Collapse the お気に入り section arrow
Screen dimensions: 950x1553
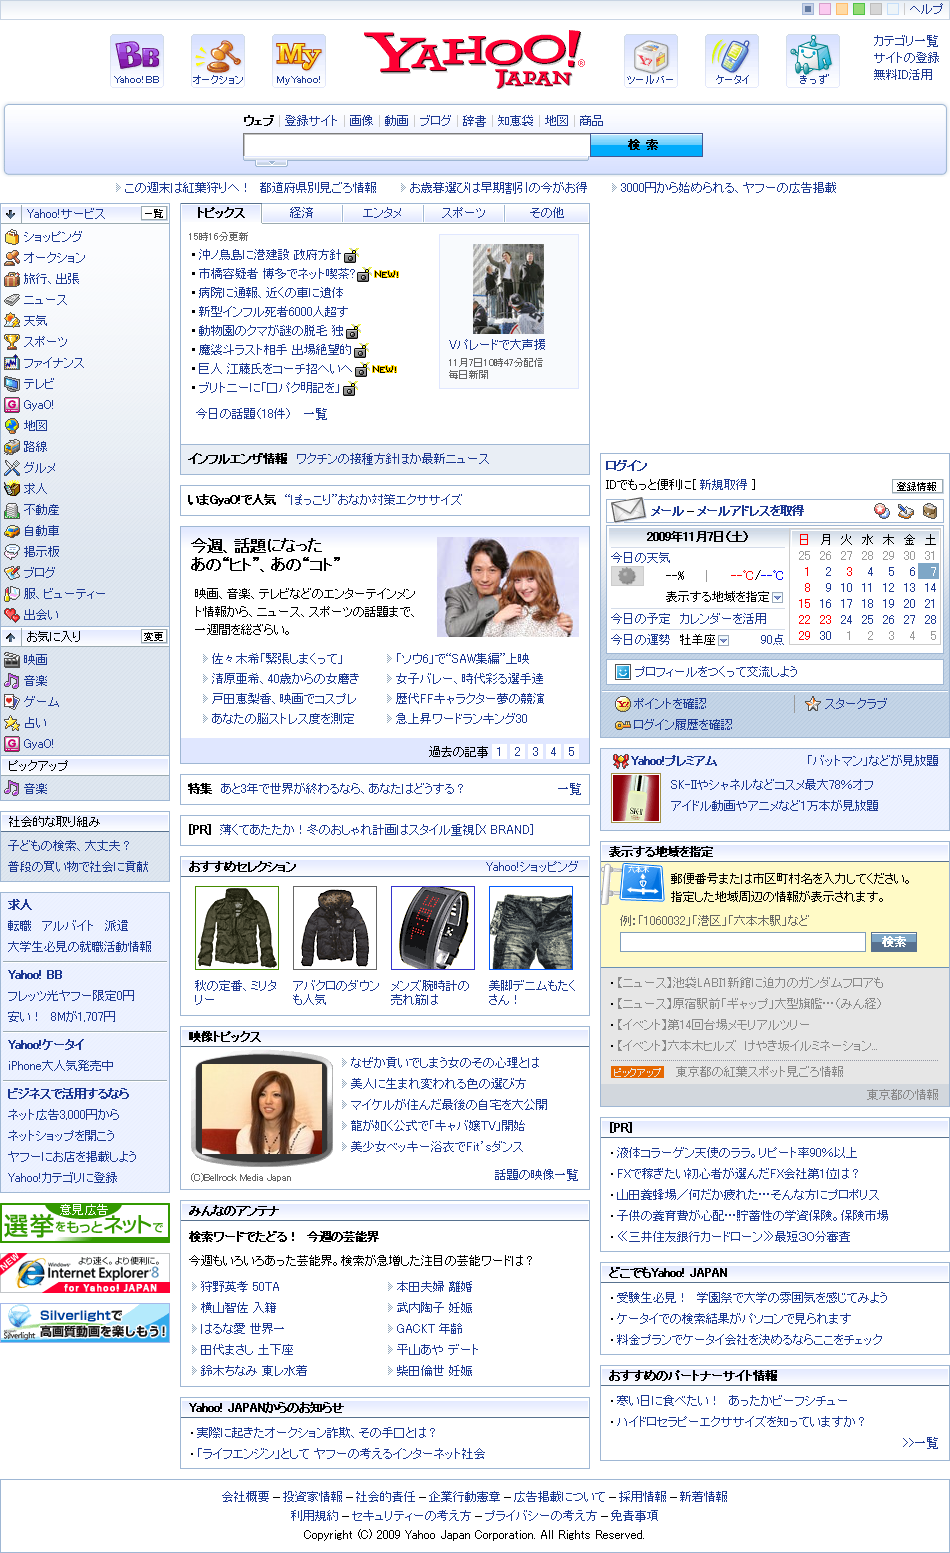[9, 636]
